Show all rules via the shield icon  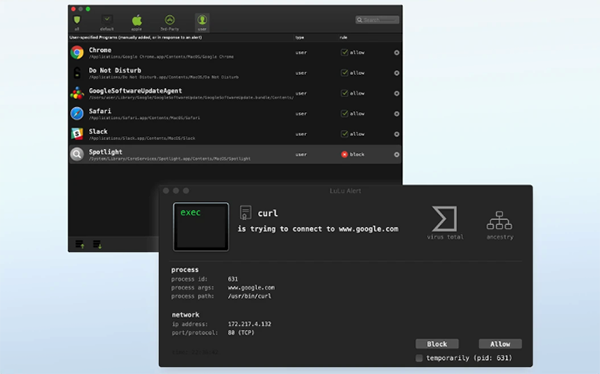click(77, 23)
